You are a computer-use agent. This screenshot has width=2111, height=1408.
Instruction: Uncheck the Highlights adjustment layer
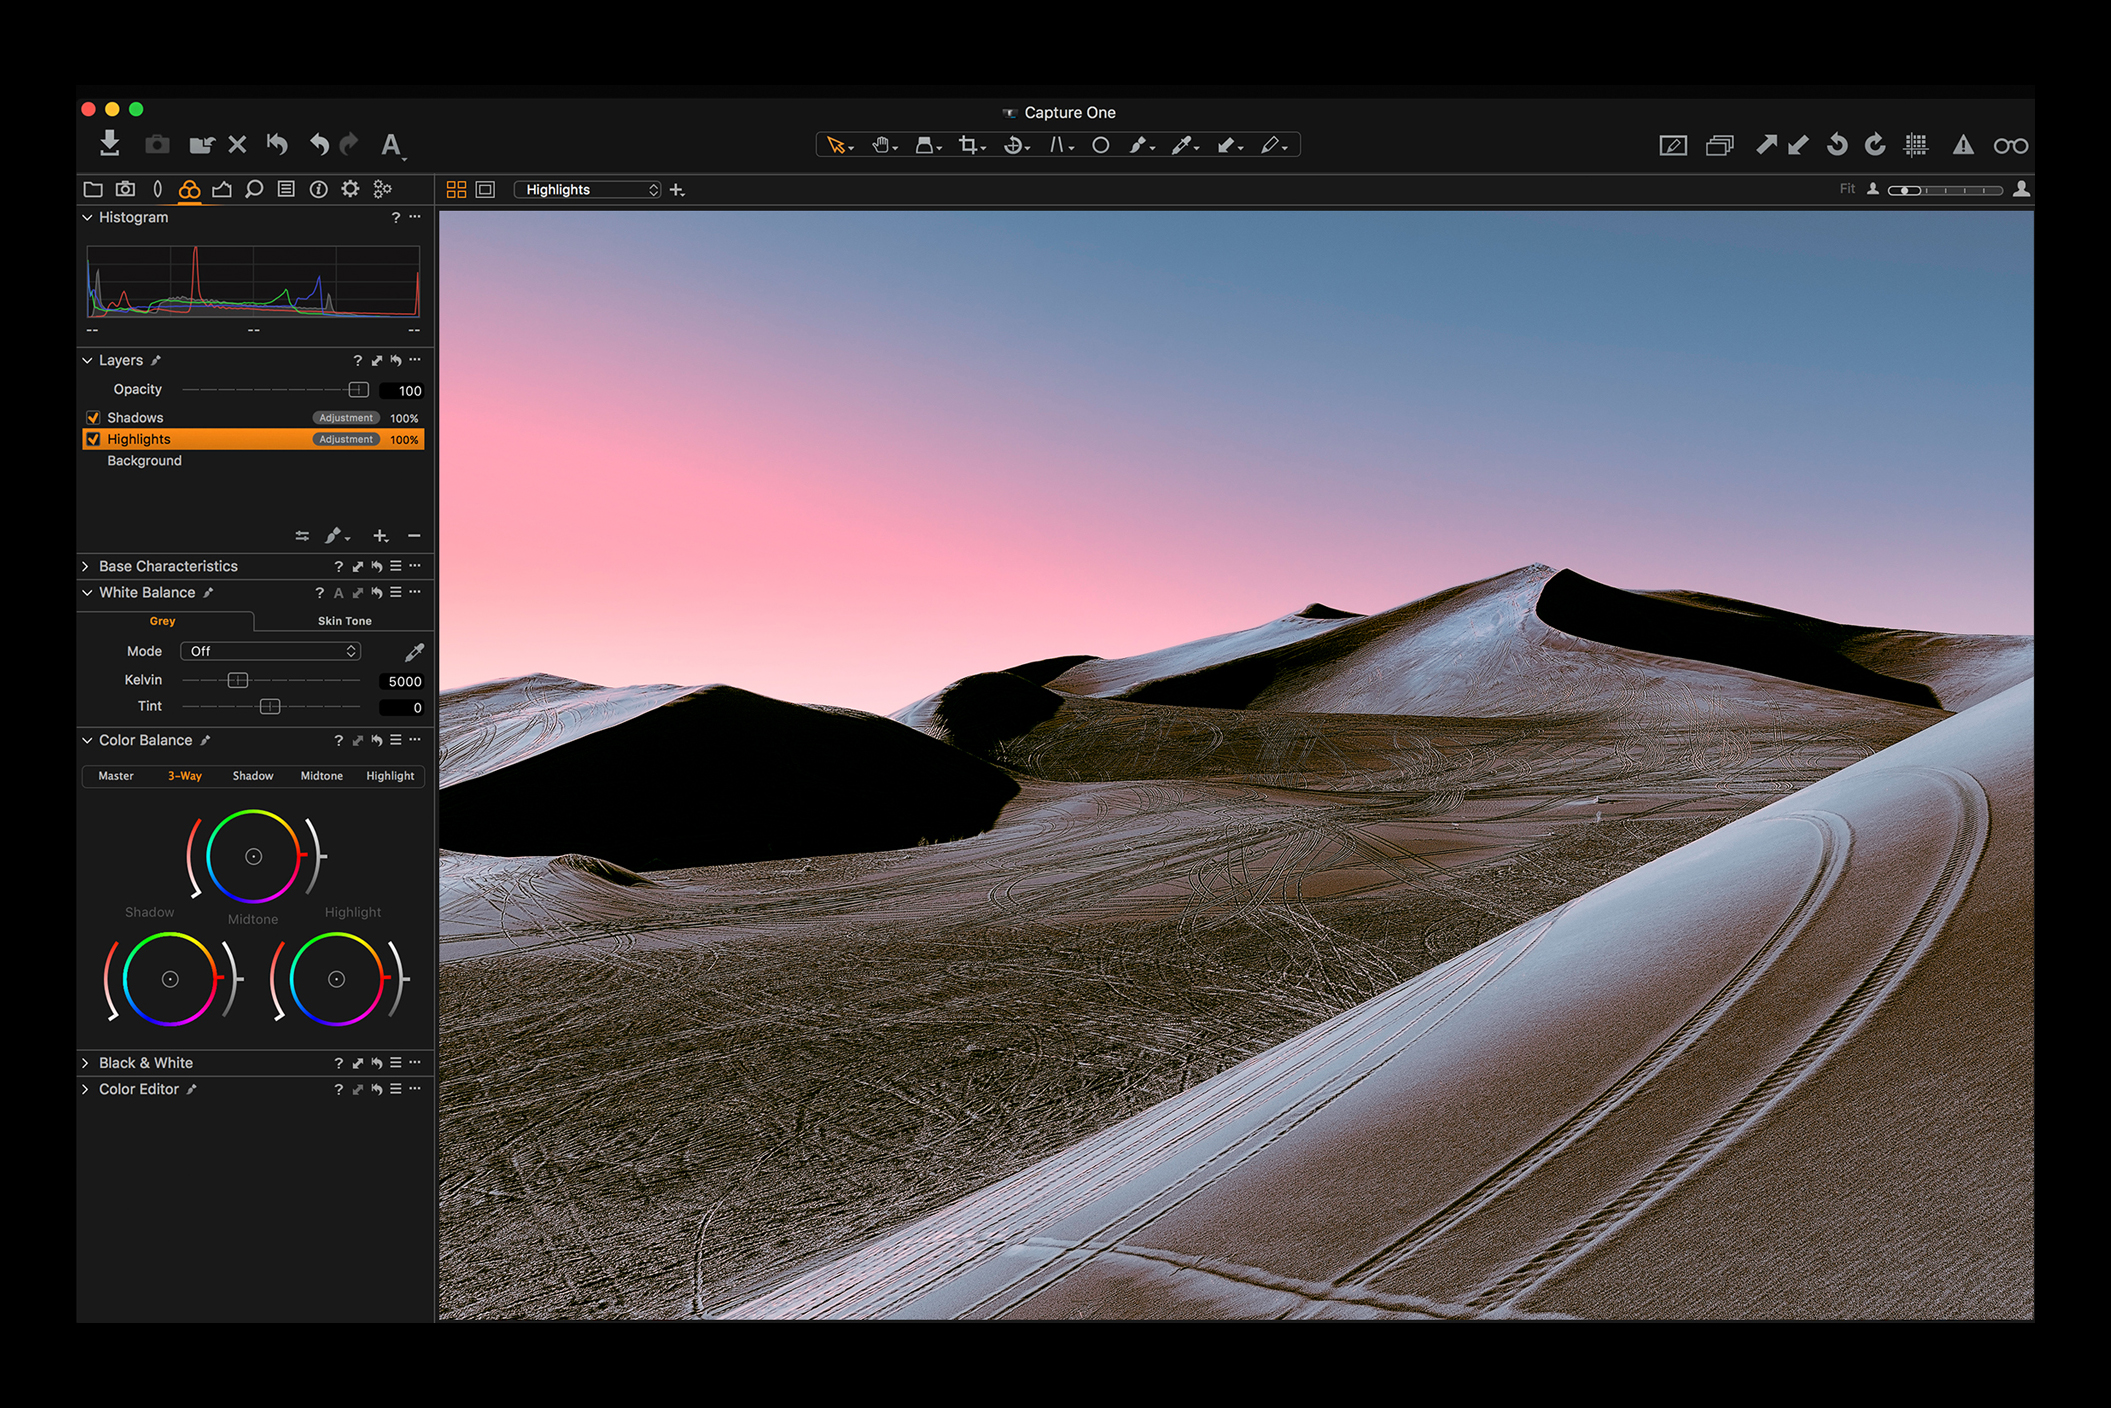coord(94,439)
